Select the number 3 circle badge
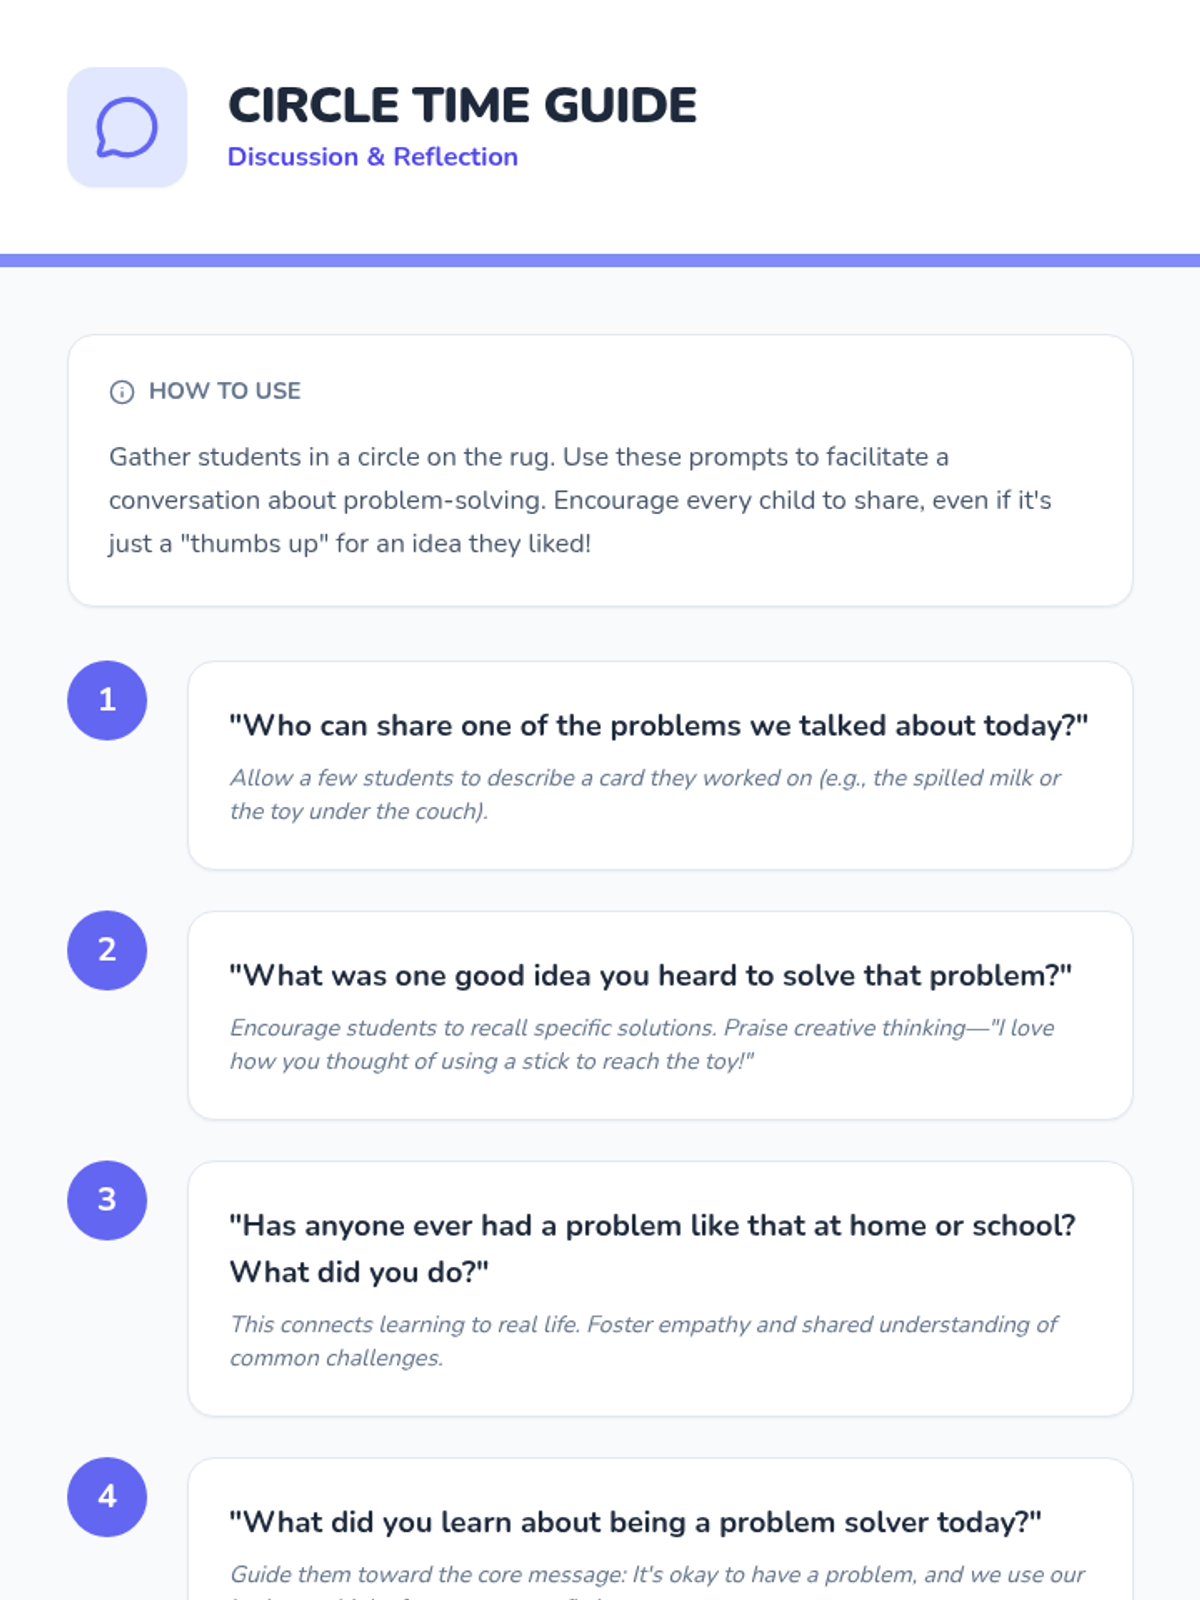Screen dimensions: 1200x1600 pyautogui.click(x=107, y=1200)
